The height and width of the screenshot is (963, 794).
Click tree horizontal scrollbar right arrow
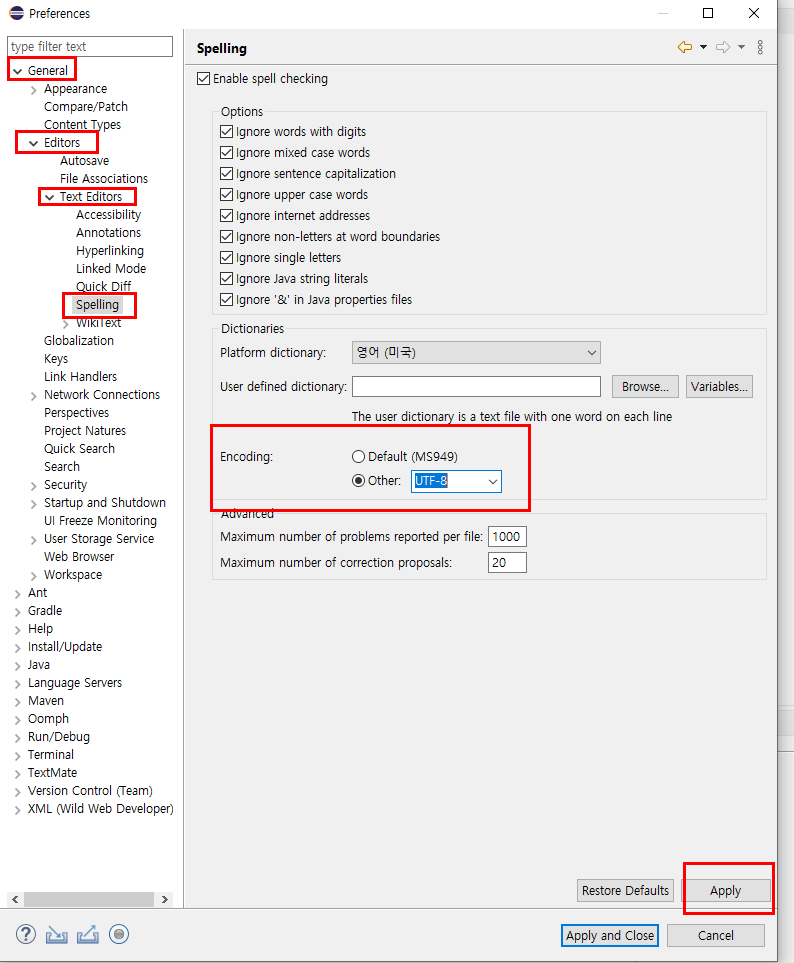pos(165,899)
